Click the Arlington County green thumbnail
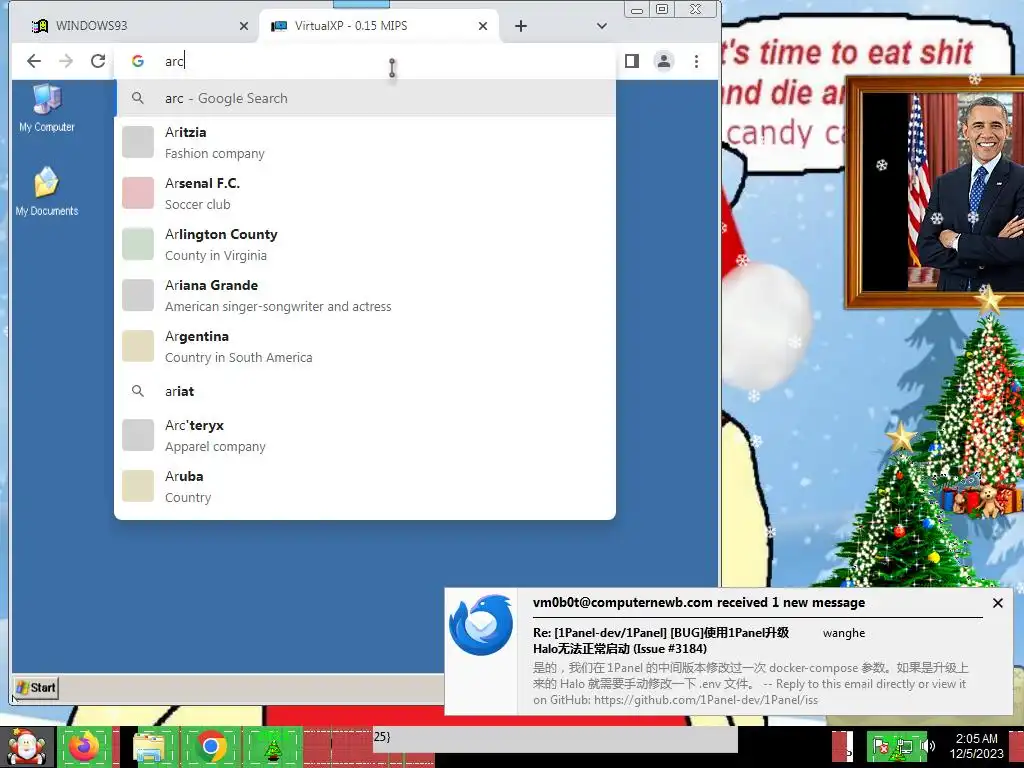Screen dimensions: 1024x768 pyautogui.click(x=138, y=244)
